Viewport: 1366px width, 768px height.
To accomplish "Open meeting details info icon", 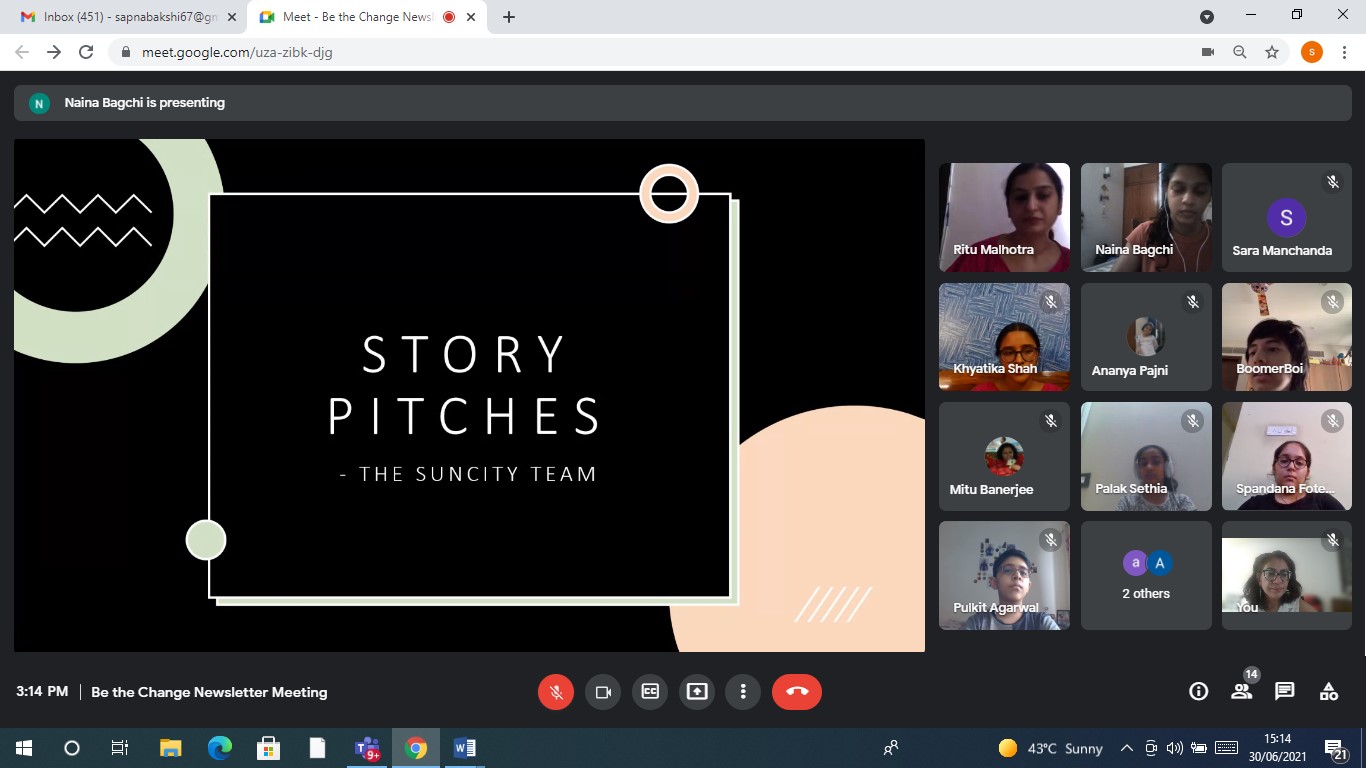I will tap(1198, 692).
